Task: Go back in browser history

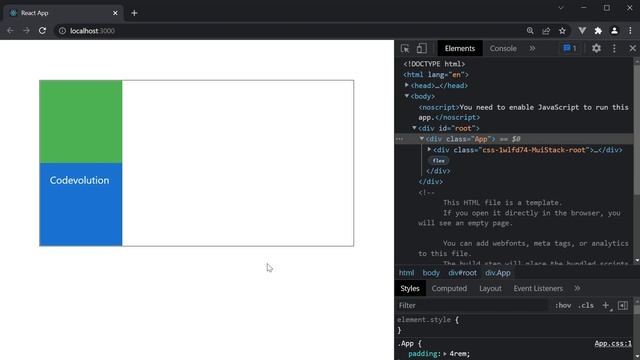Action: click(x=10, y=31)
